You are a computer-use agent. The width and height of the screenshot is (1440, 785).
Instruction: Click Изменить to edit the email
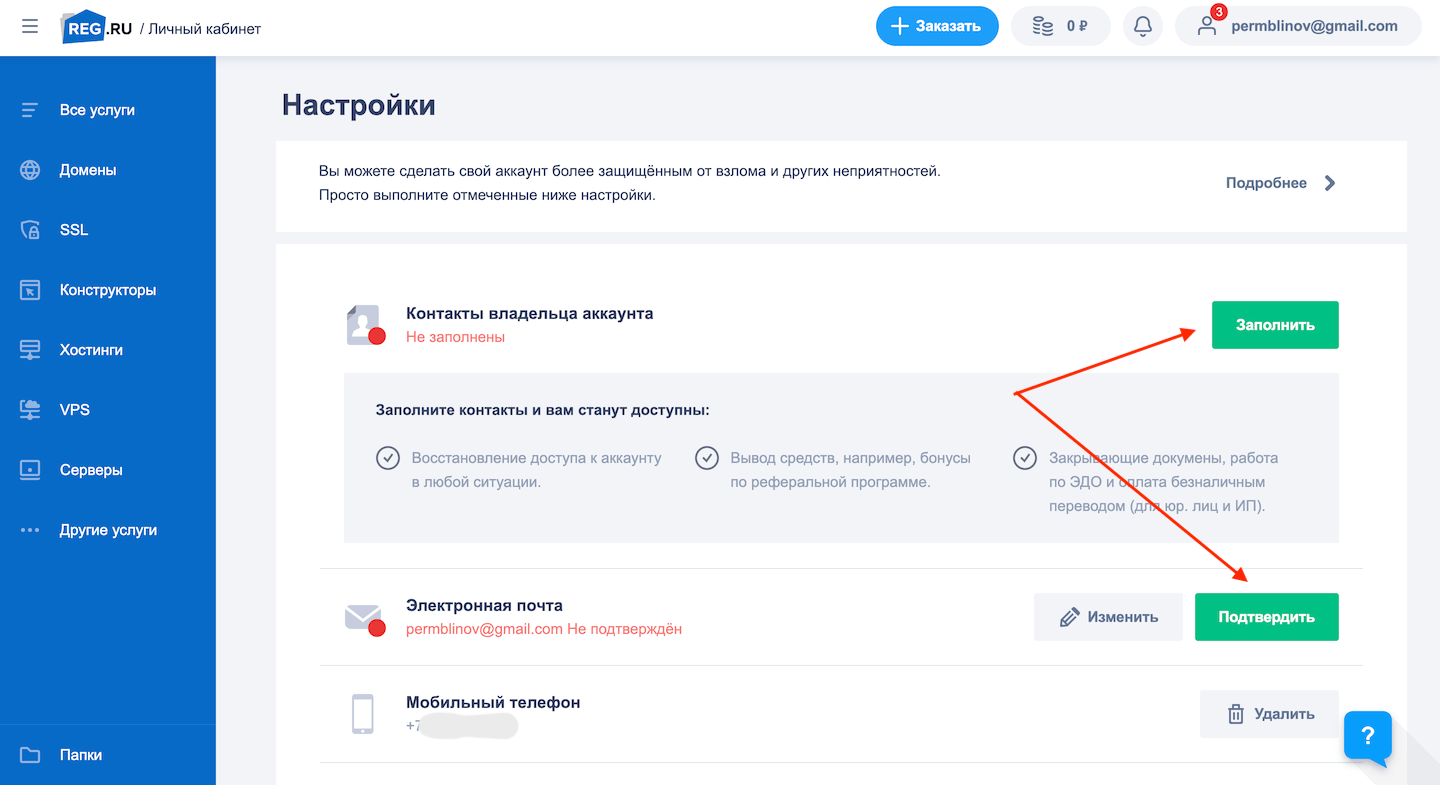[x=1108, y=617]
